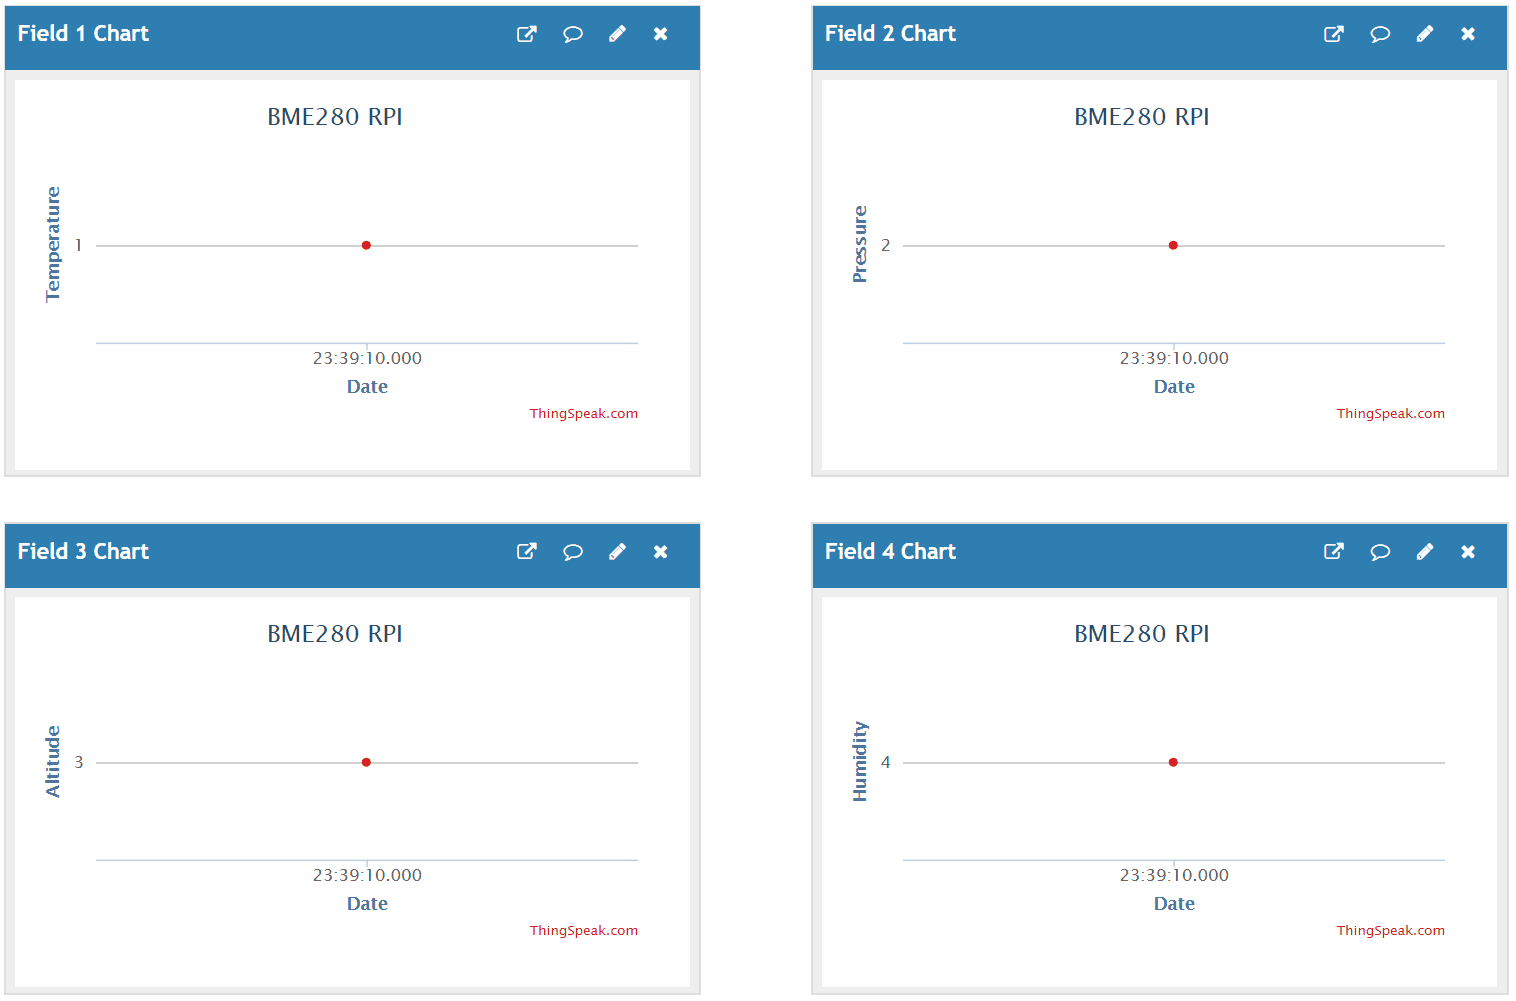This screenshot has width=1516, height=1001.
Task: Click speech bubble on Field 2 Chart
Action: [x=1379, y=34]
